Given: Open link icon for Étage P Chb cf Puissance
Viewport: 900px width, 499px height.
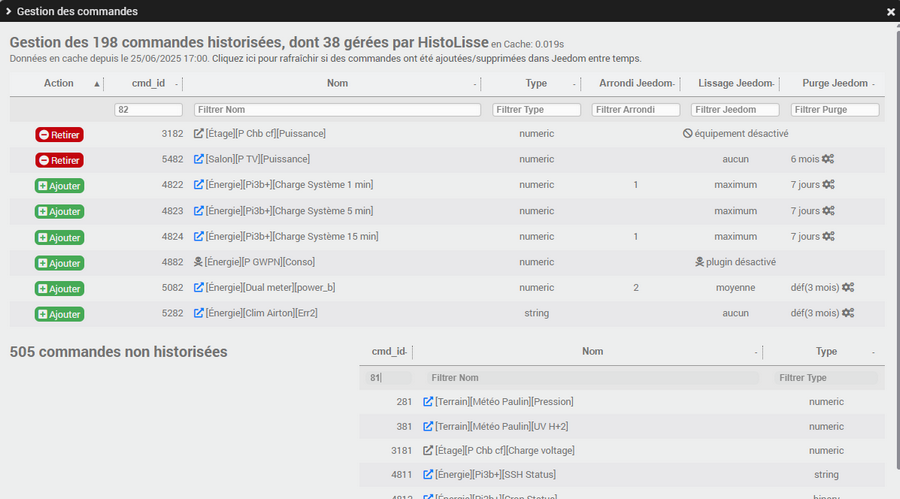Looking at the screenshot, I should [198, 133].
